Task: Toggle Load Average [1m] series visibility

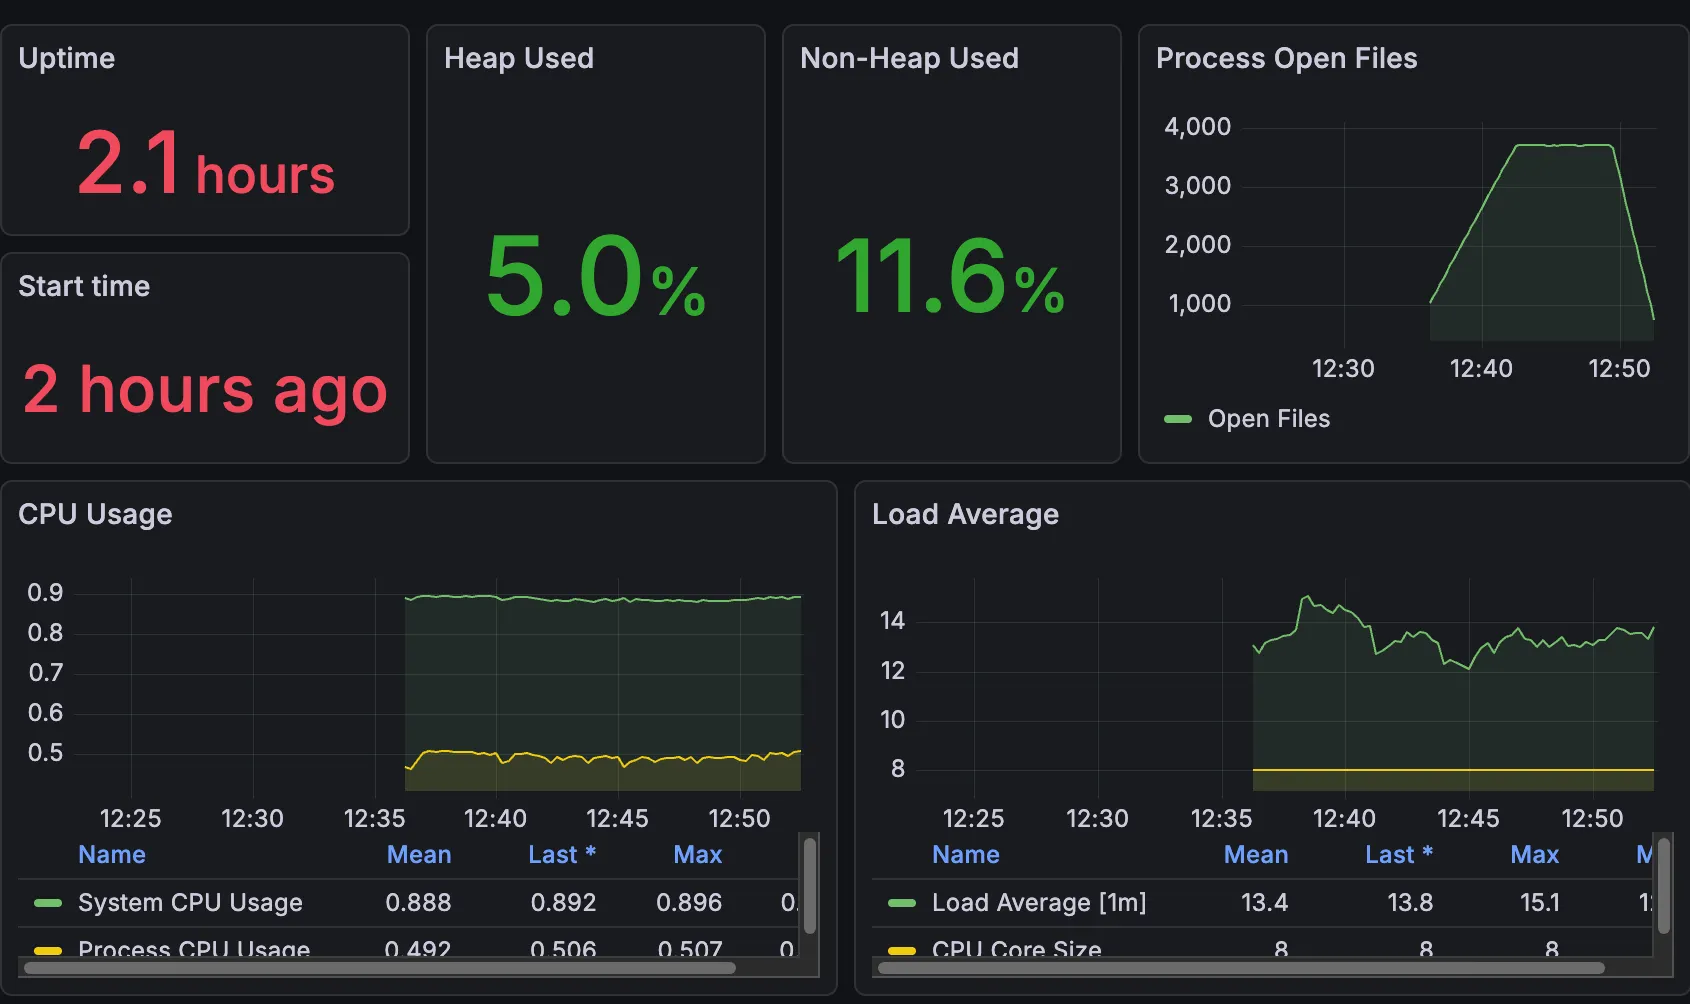Action: tap(1038, 903)
